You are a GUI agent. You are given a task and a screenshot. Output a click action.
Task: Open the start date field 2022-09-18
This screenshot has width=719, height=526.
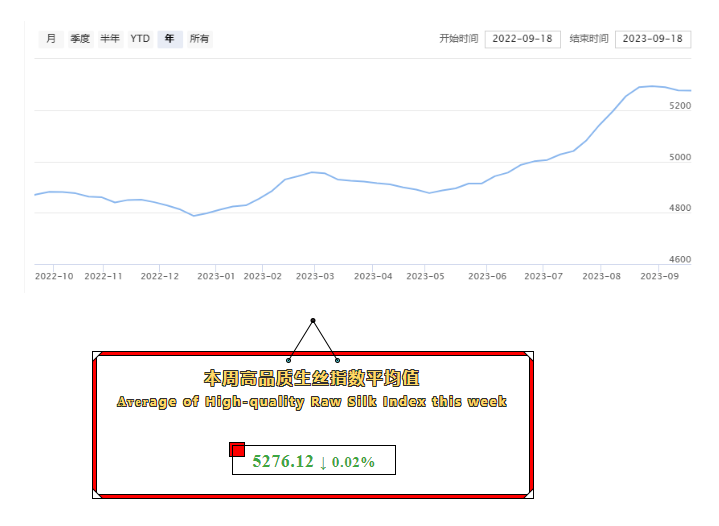[522, 39]
